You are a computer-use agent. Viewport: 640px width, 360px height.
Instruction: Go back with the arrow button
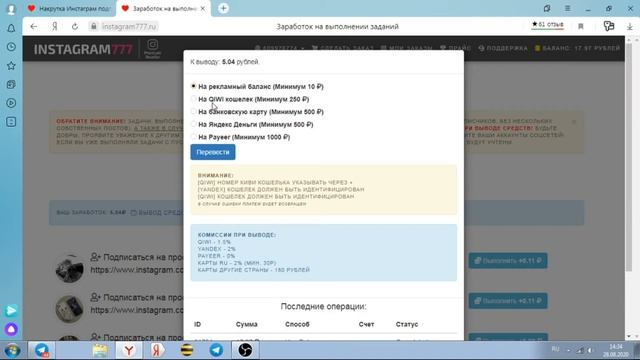pyautogui.click(x=33, y=27)
